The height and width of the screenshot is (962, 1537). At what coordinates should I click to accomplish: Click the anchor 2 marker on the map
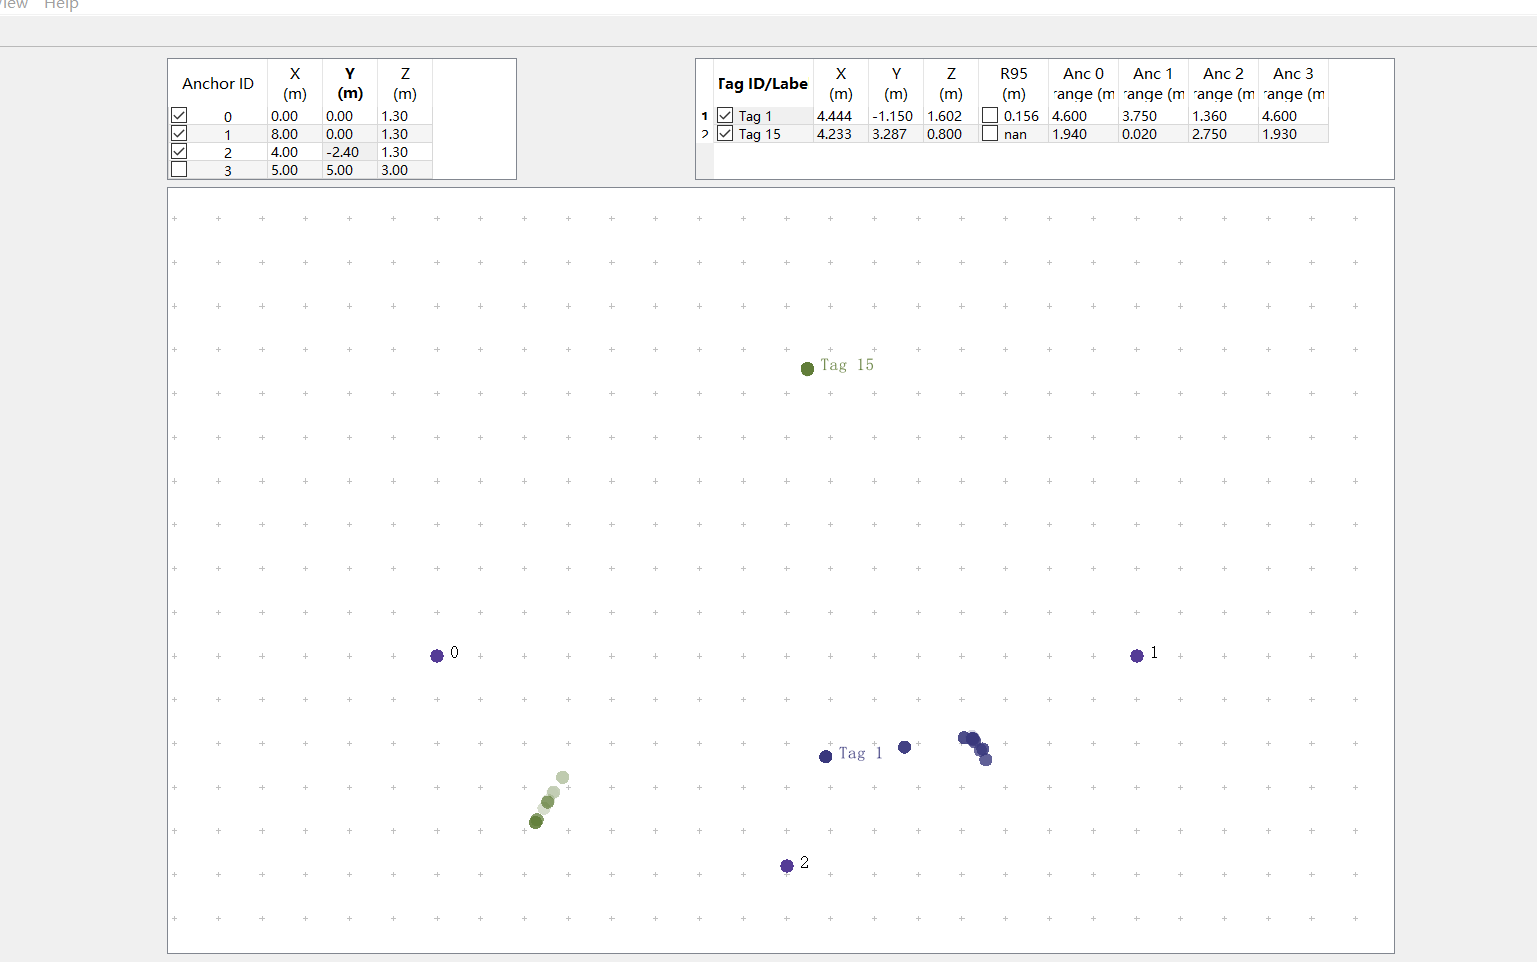point(787,866)
